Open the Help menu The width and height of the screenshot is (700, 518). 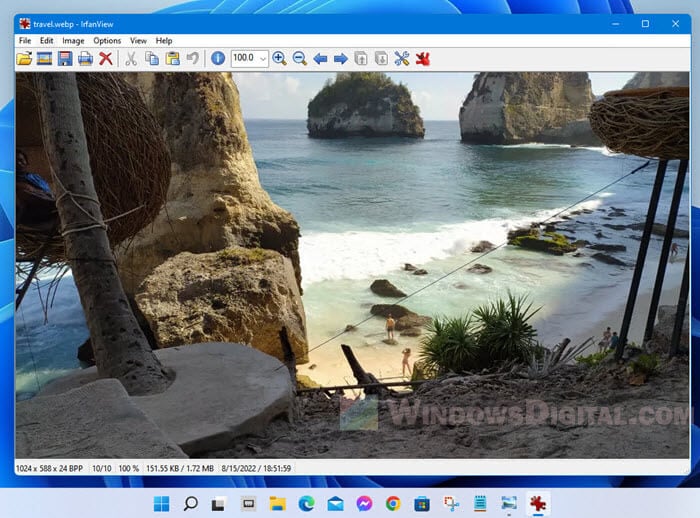coord(164,41)
